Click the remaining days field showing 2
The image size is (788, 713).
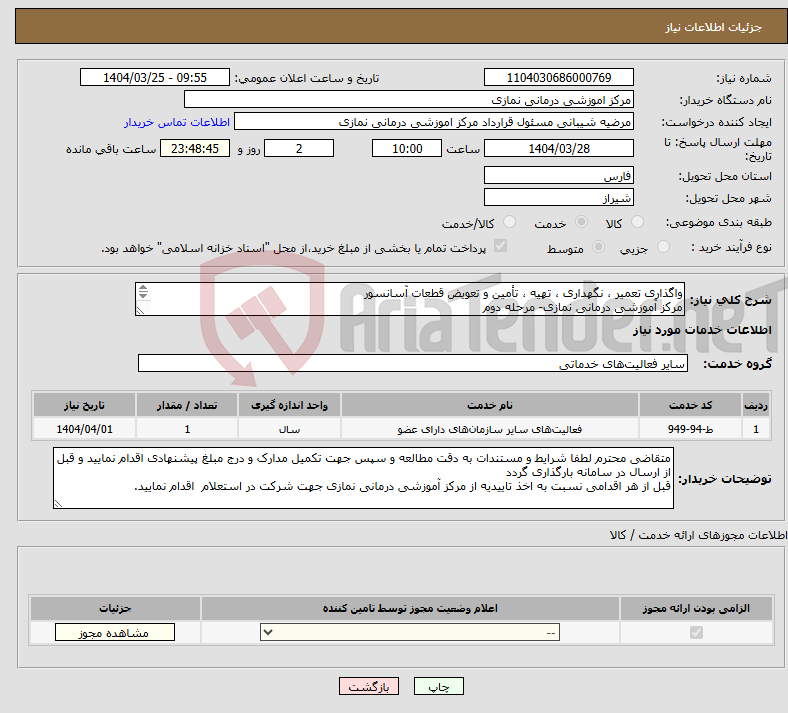pos(299,148)
